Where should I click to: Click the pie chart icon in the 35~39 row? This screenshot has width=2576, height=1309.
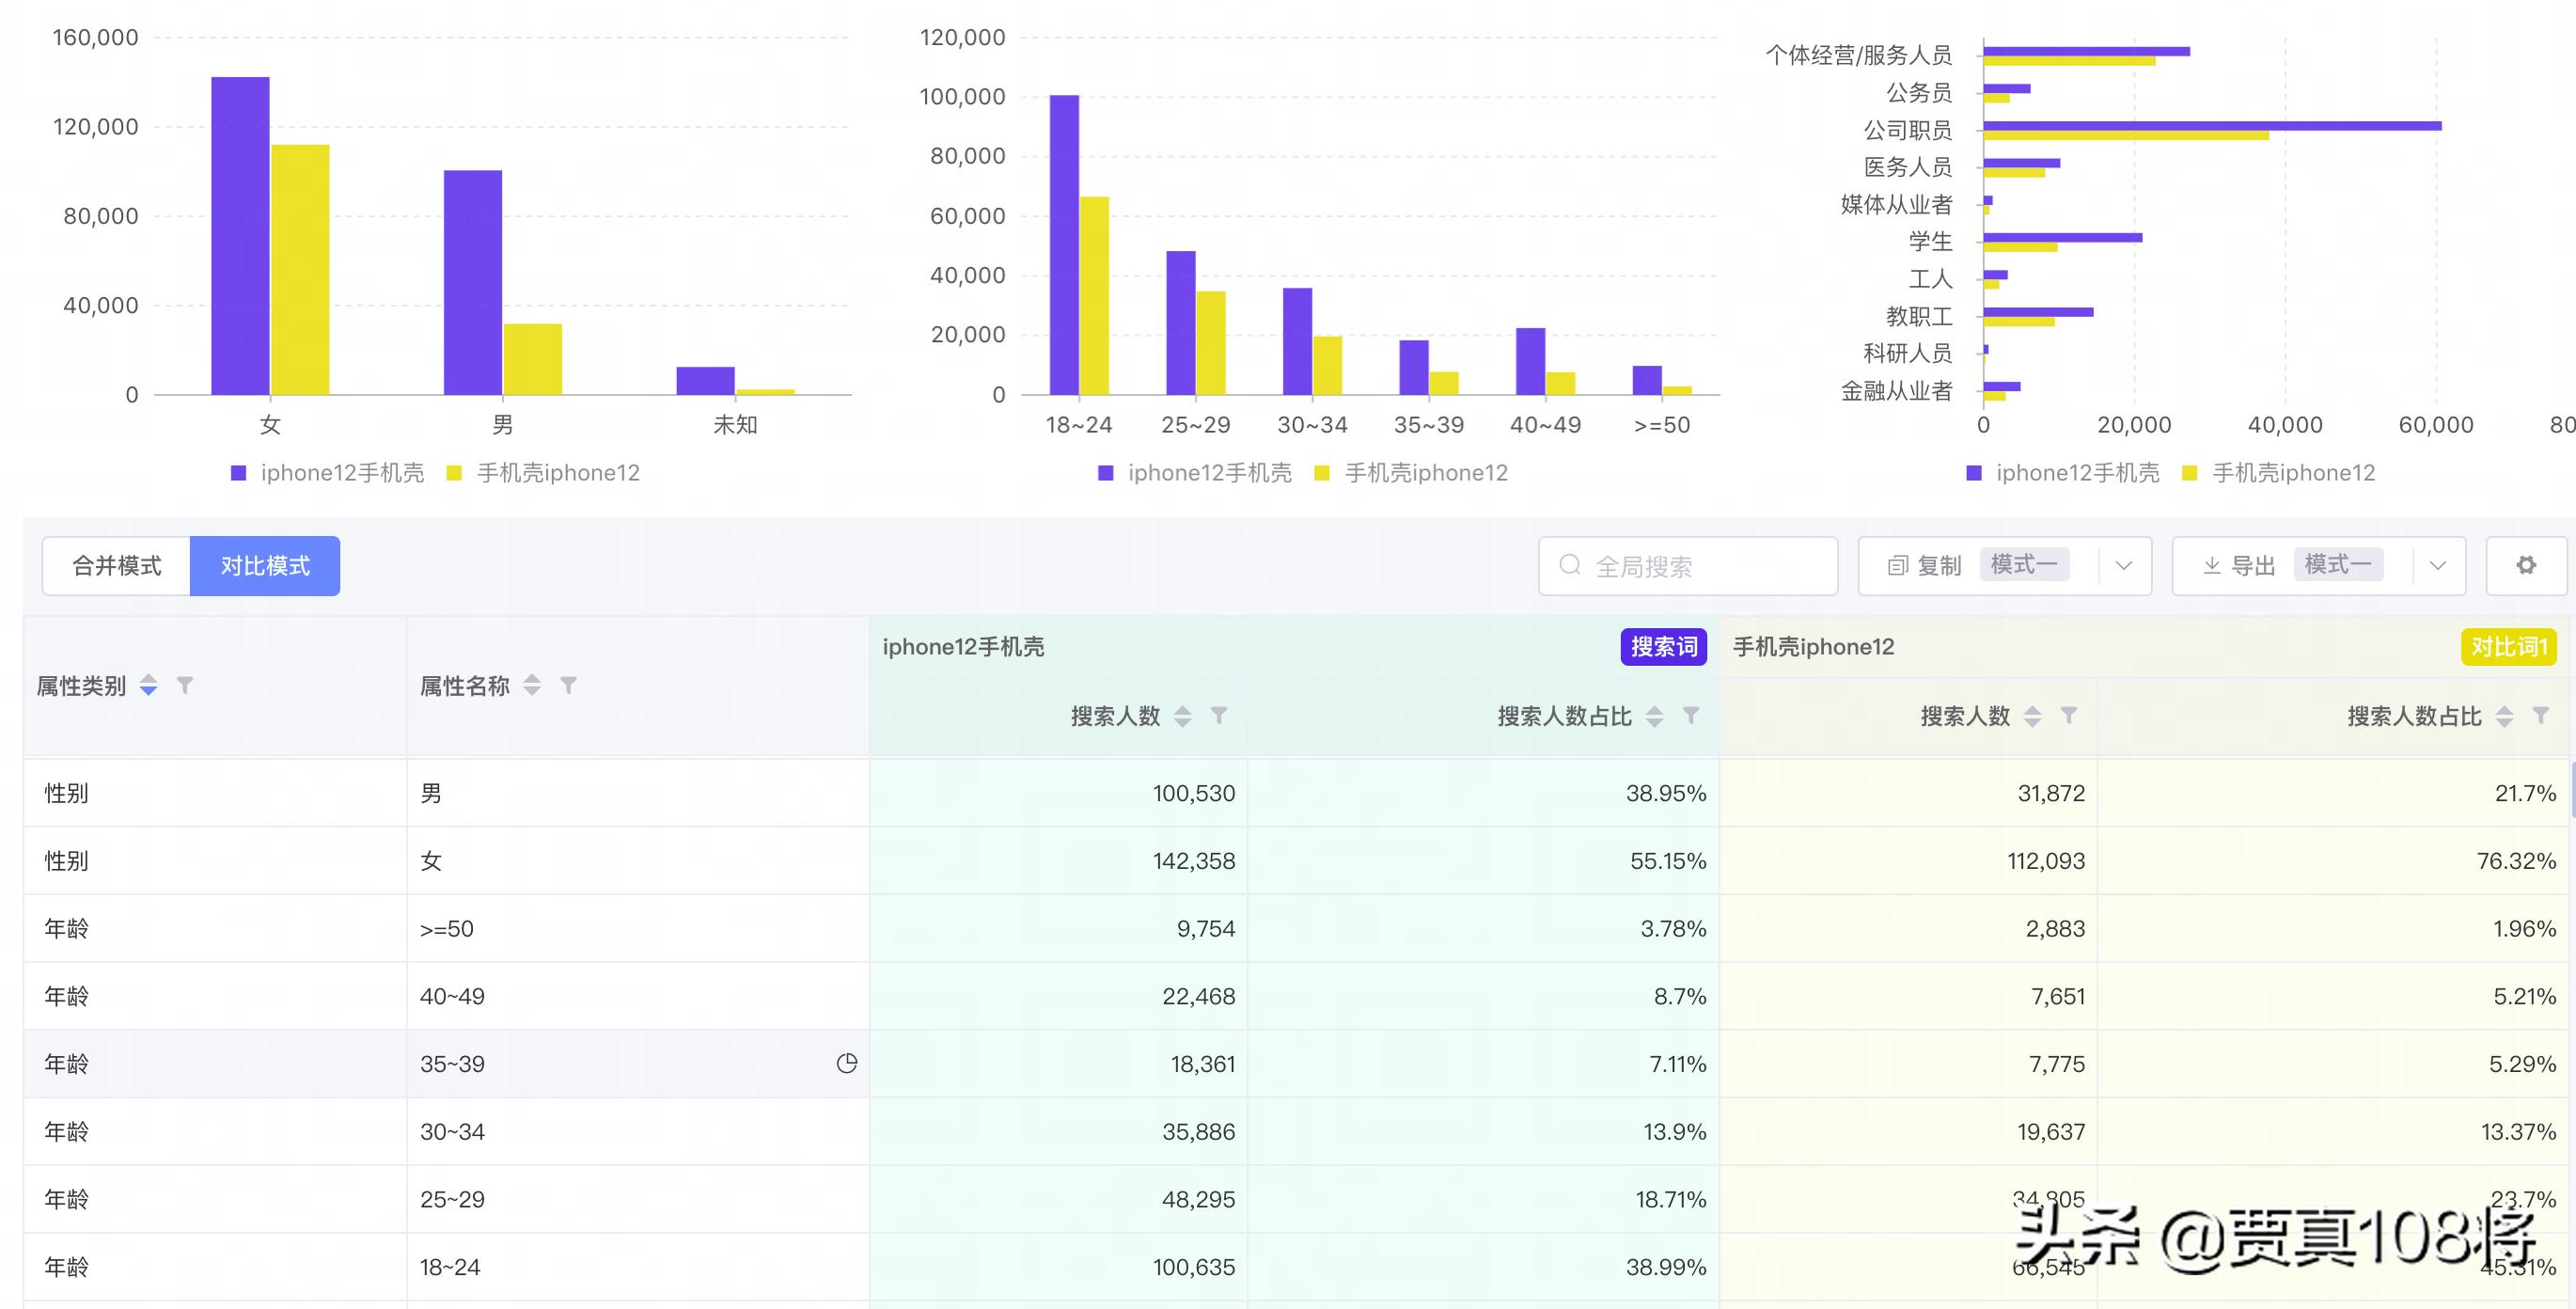click(848, 1063)
